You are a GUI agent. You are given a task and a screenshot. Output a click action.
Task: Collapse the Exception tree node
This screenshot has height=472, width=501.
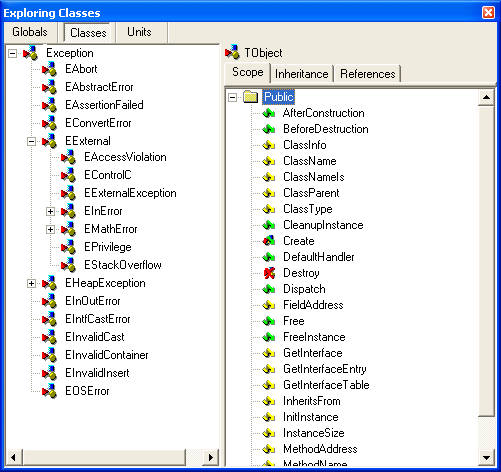tap(12, 53)
